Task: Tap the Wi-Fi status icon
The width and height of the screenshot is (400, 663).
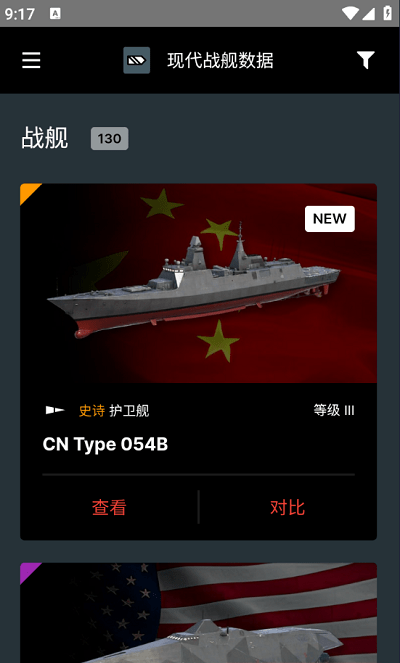Action: pyautogui.click(x=350, y=14)
